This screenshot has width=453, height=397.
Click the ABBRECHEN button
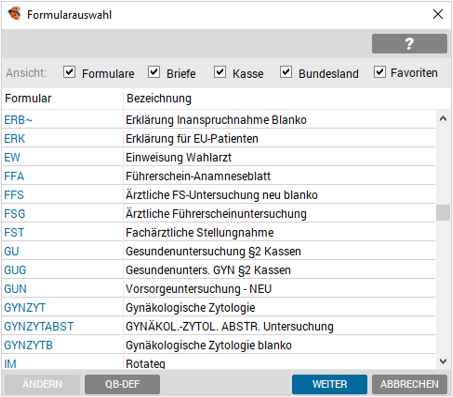click(x=409, y=384)
